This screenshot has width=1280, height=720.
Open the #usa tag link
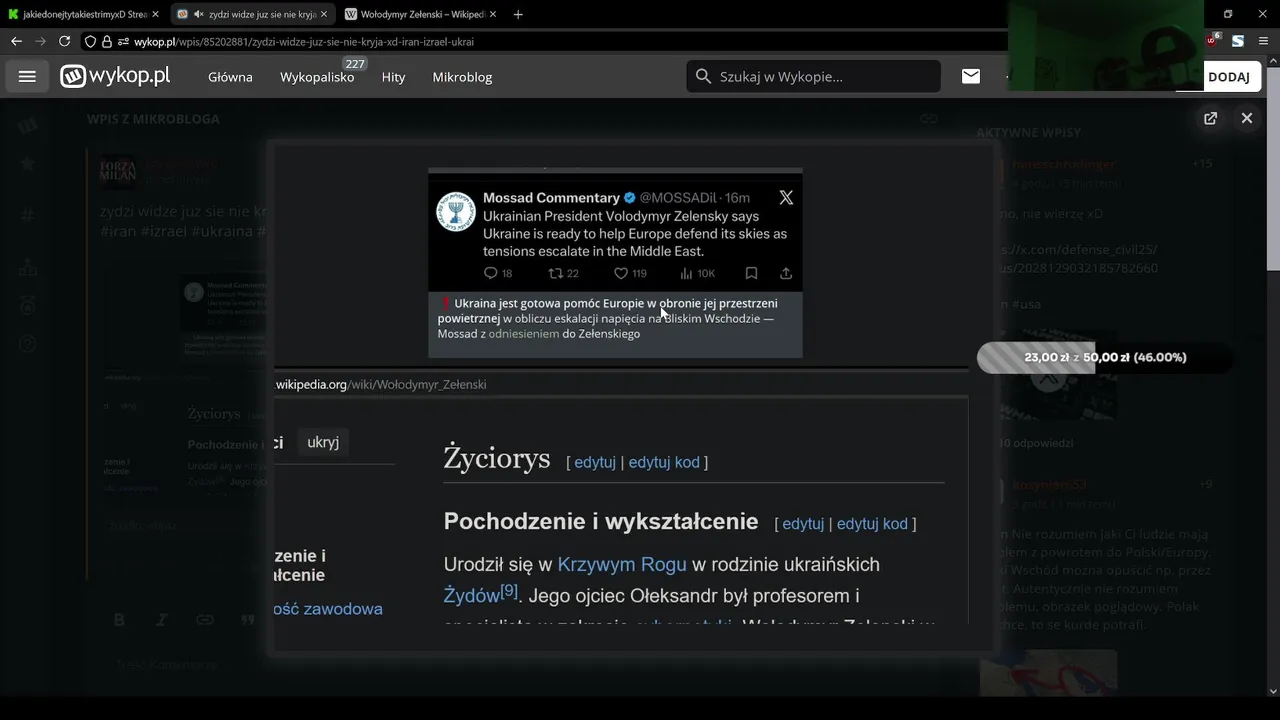tap(1027, 304)
